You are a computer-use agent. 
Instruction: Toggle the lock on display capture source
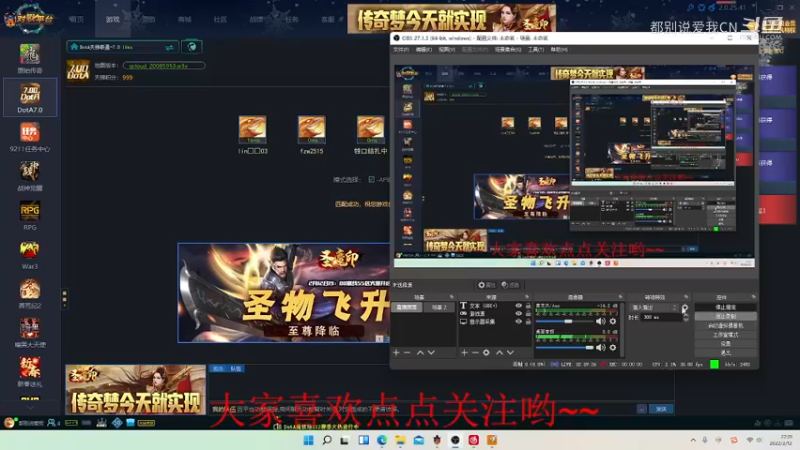(x=529, y=322)
